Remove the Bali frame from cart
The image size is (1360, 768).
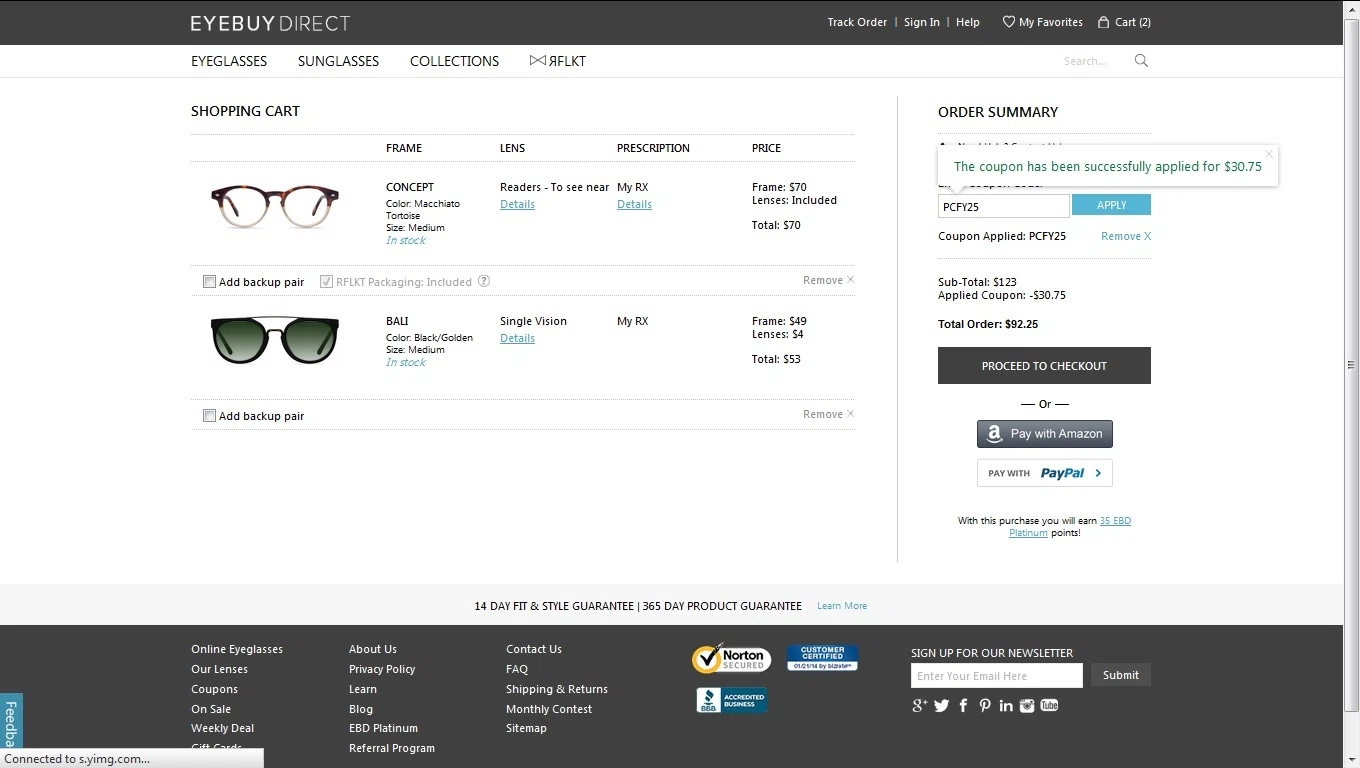coord(828,414)
